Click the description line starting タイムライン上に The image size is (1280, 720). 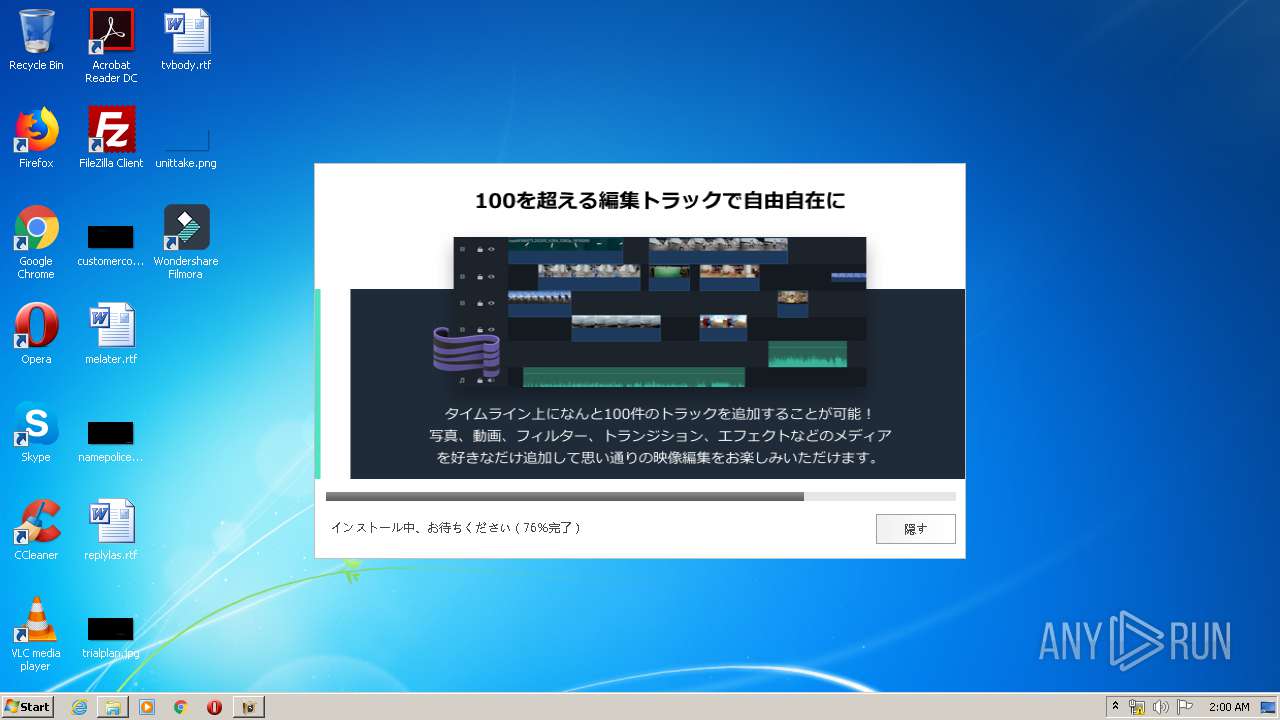(659, 413)
